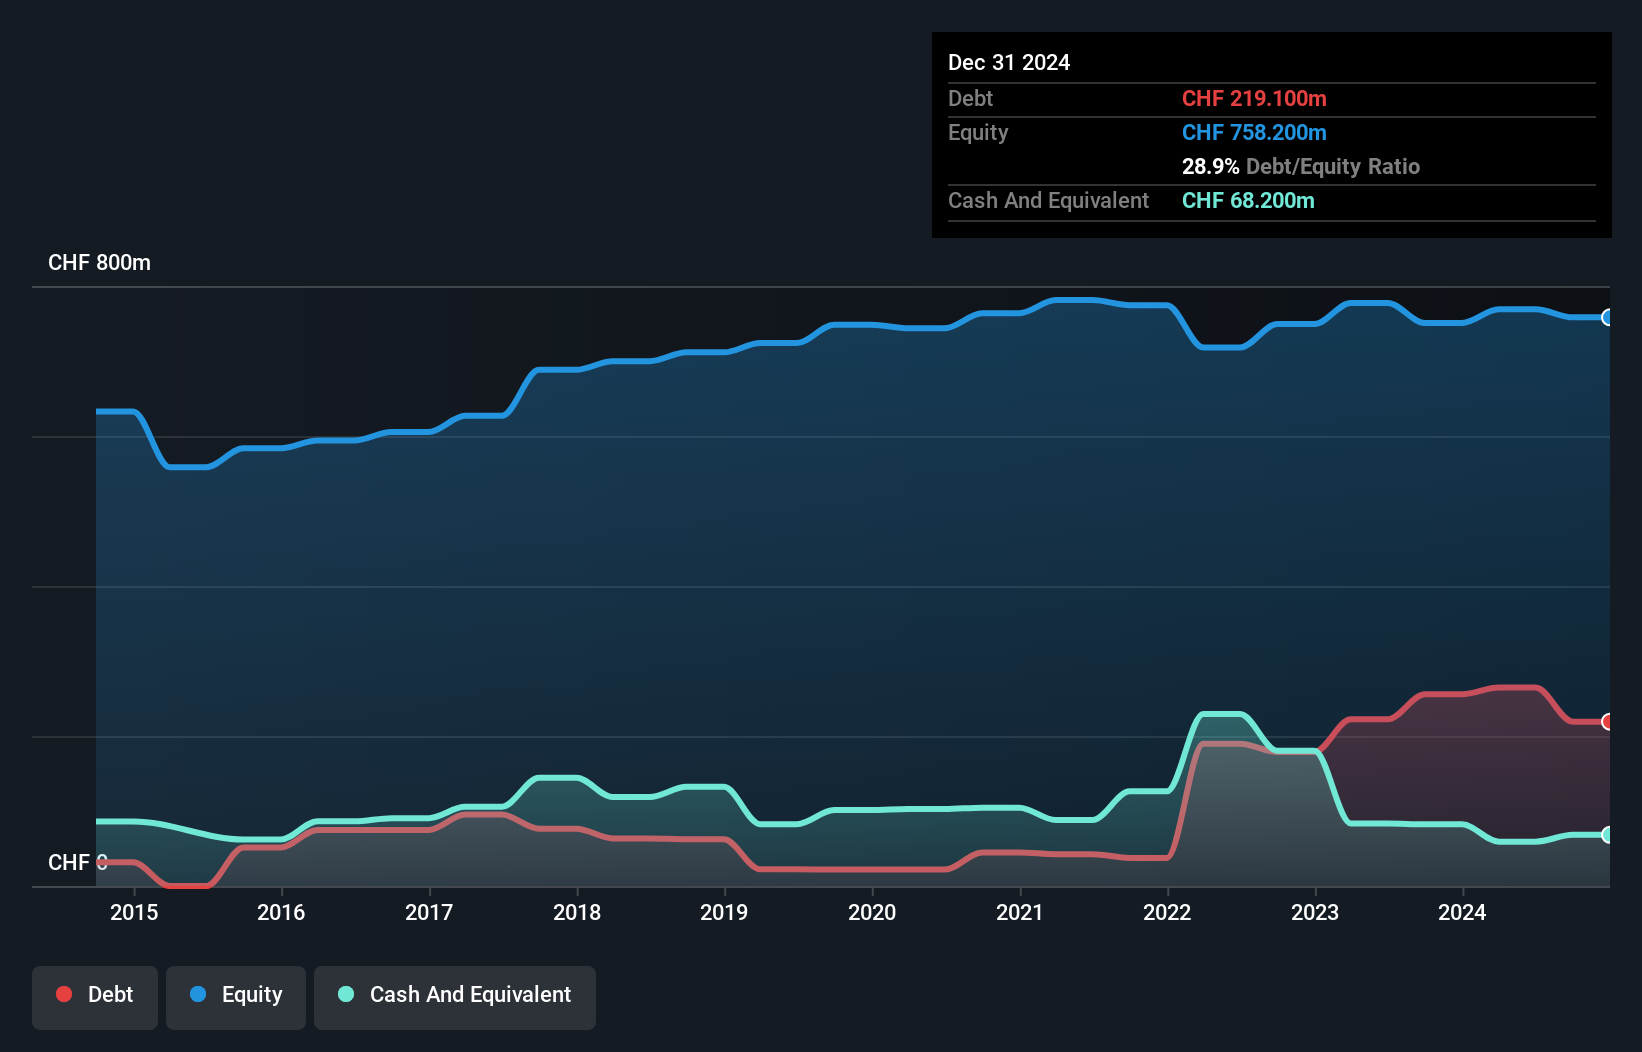
Task: Toggle the Debt legend button
Action: pyautogui.click(x=95, y=997)
